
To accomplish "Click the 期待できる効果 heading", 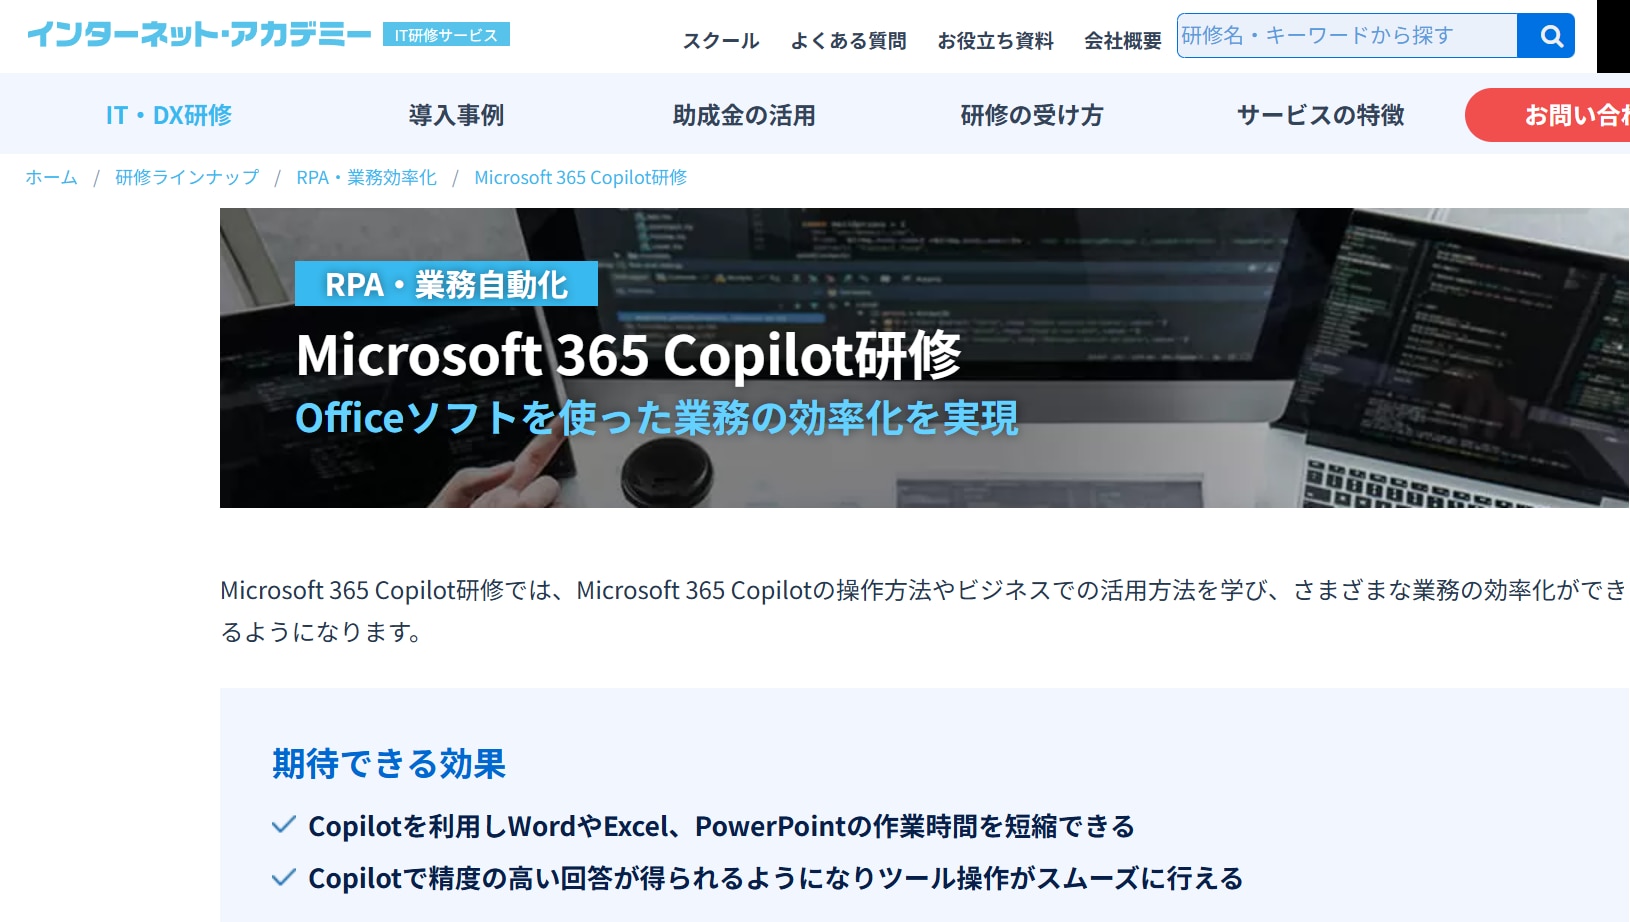I will [x=389, y=764].
